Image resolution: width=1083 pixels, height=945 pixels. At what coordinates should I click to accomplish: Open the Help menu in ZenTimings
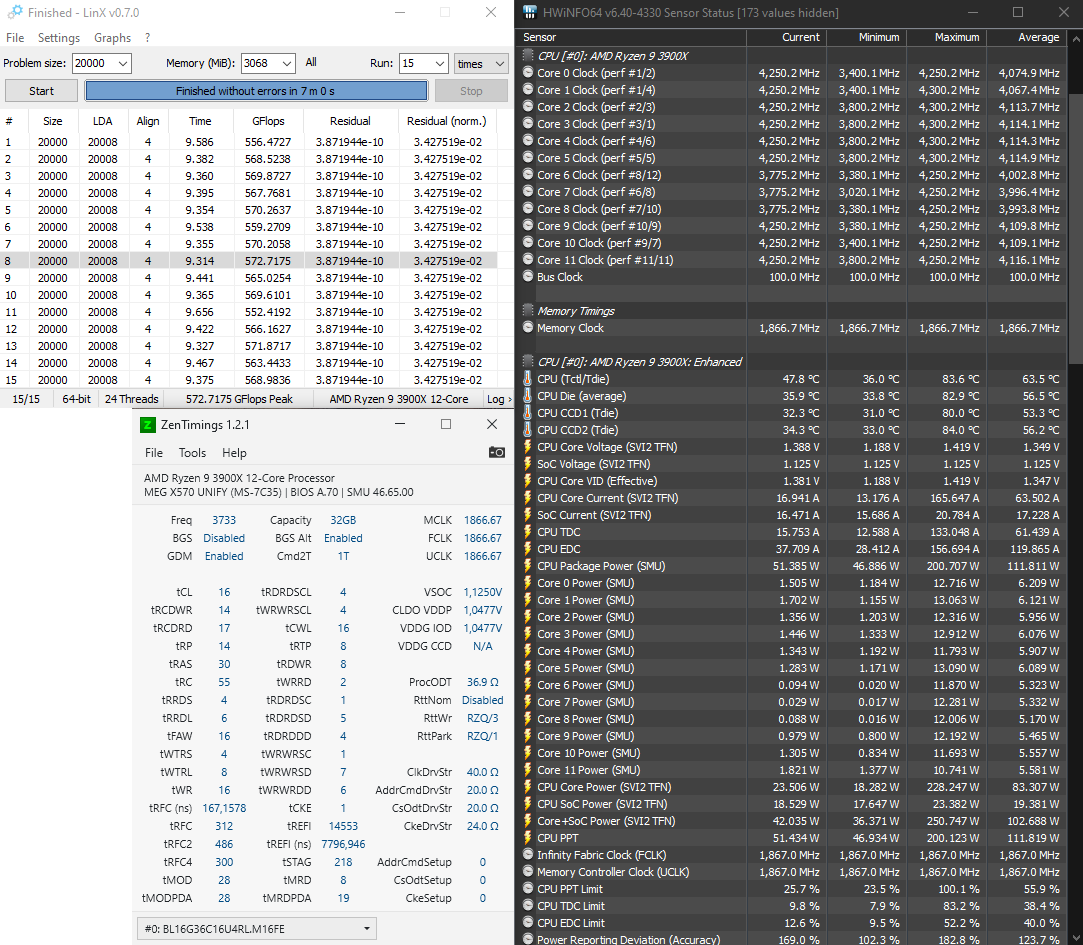[234, 453]
